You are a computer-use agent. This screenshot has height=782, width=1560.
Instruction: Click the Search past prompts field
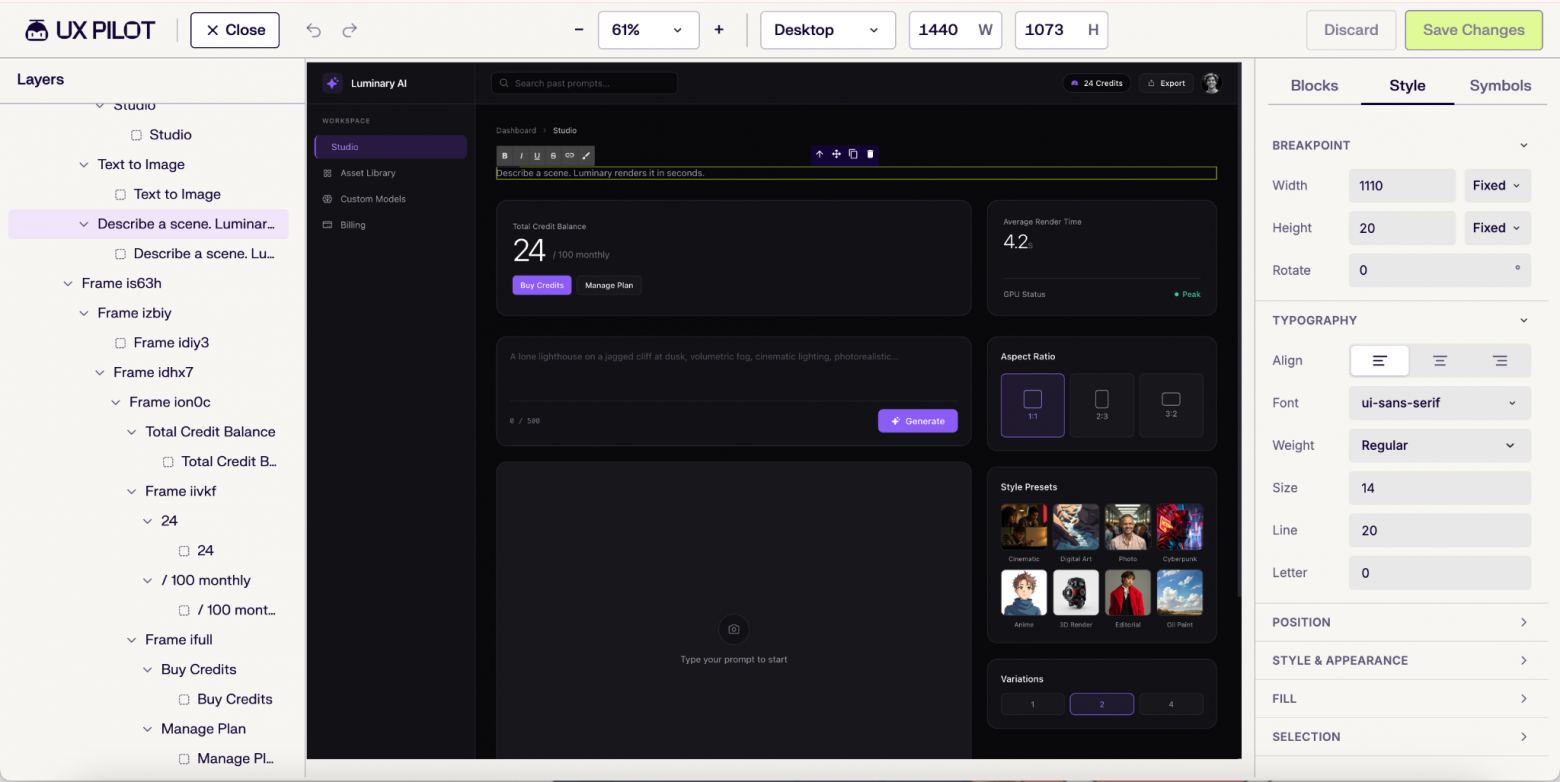point(584,83)
